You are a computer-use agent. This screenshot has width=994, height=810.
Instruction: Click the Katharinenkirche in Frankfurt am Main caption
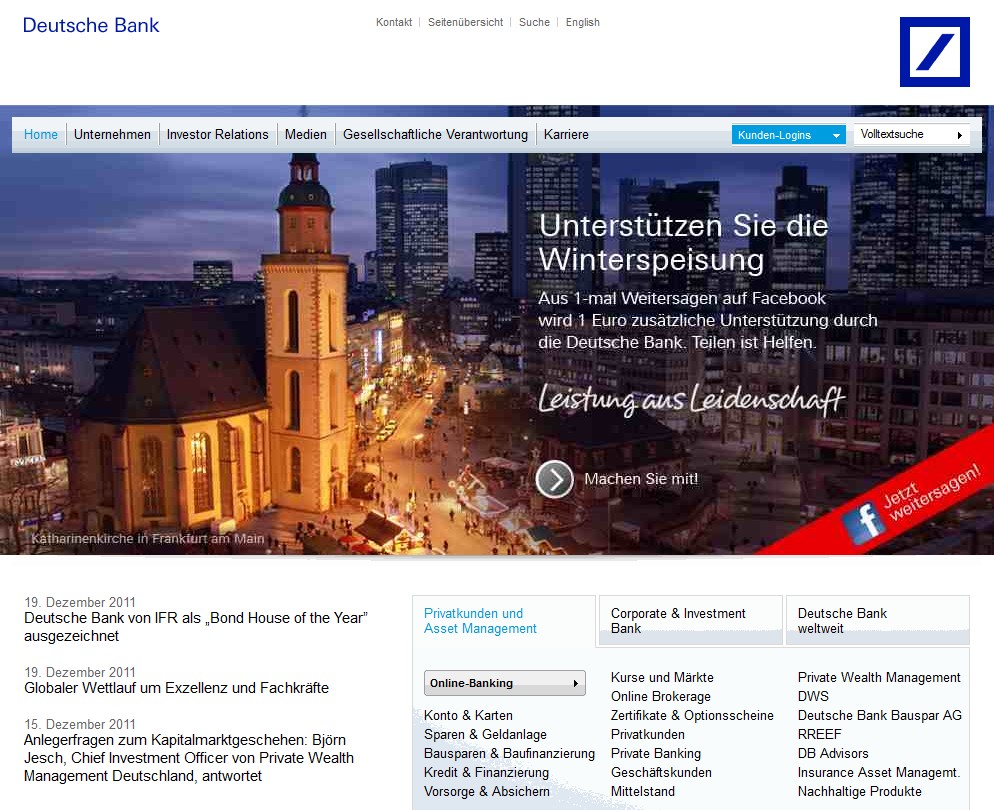[148, 539]
